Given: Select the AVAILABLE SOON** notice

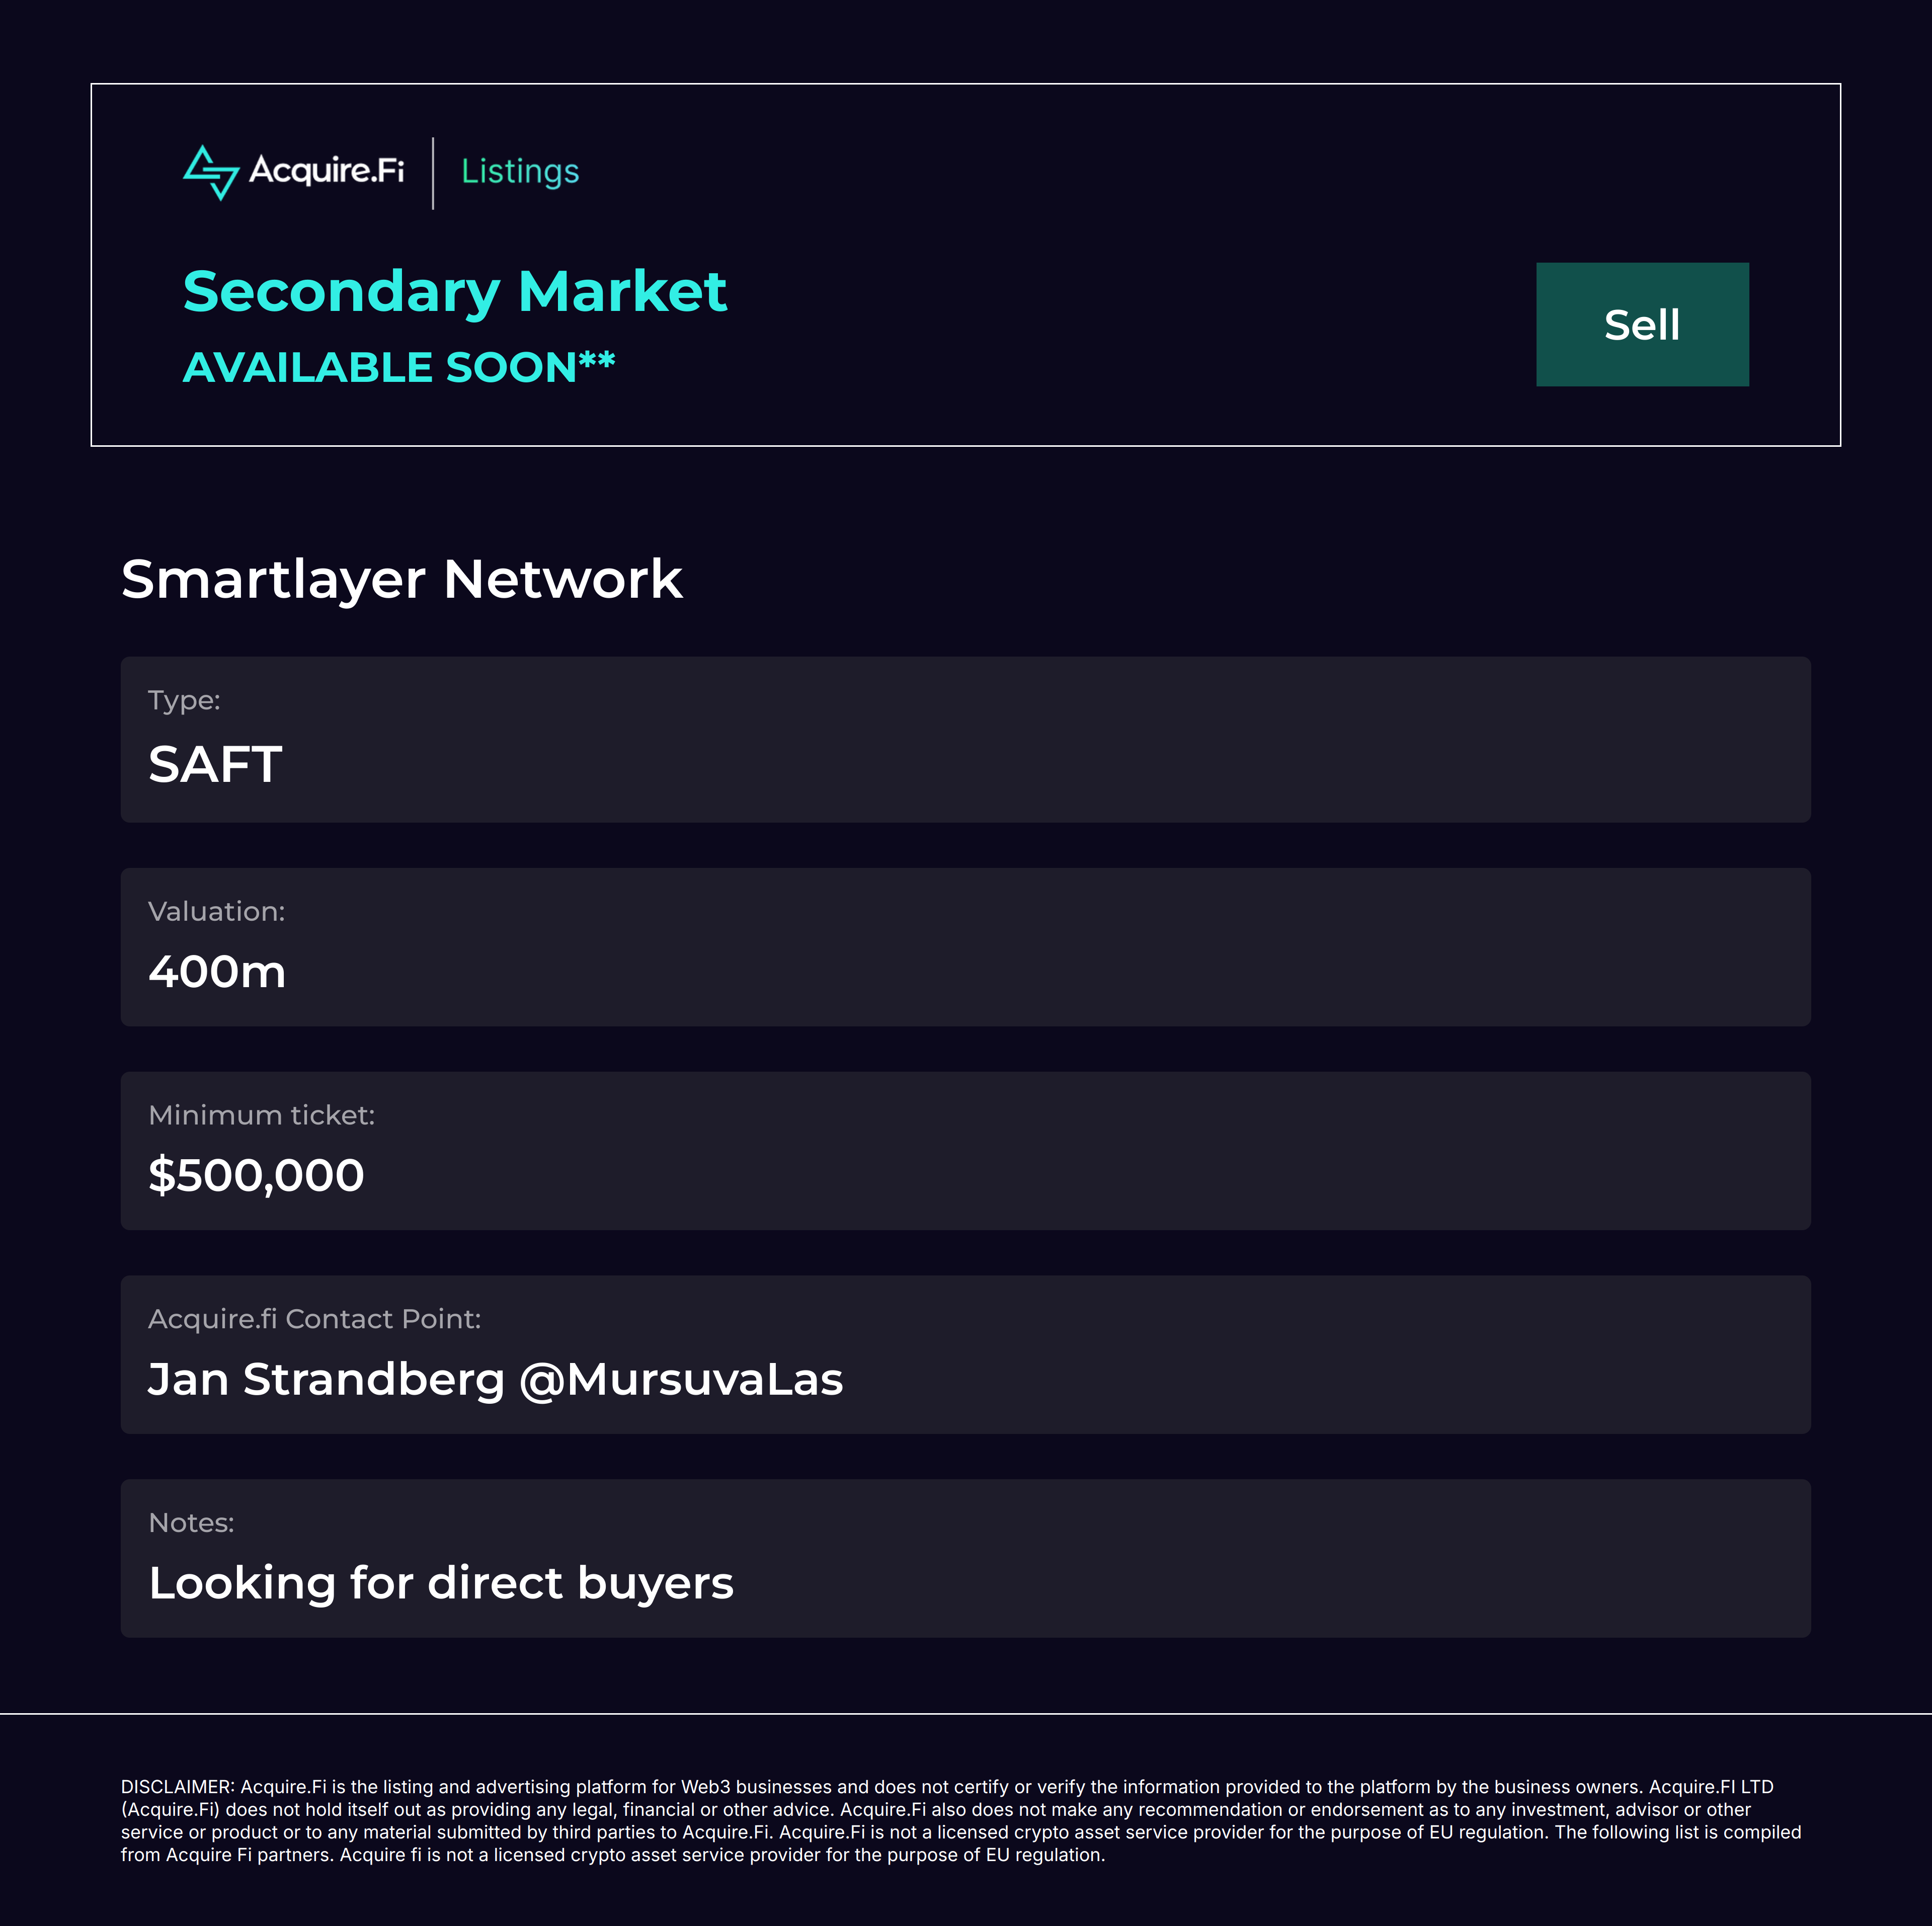Looking at the screenshot, I should tap(398, 367).
